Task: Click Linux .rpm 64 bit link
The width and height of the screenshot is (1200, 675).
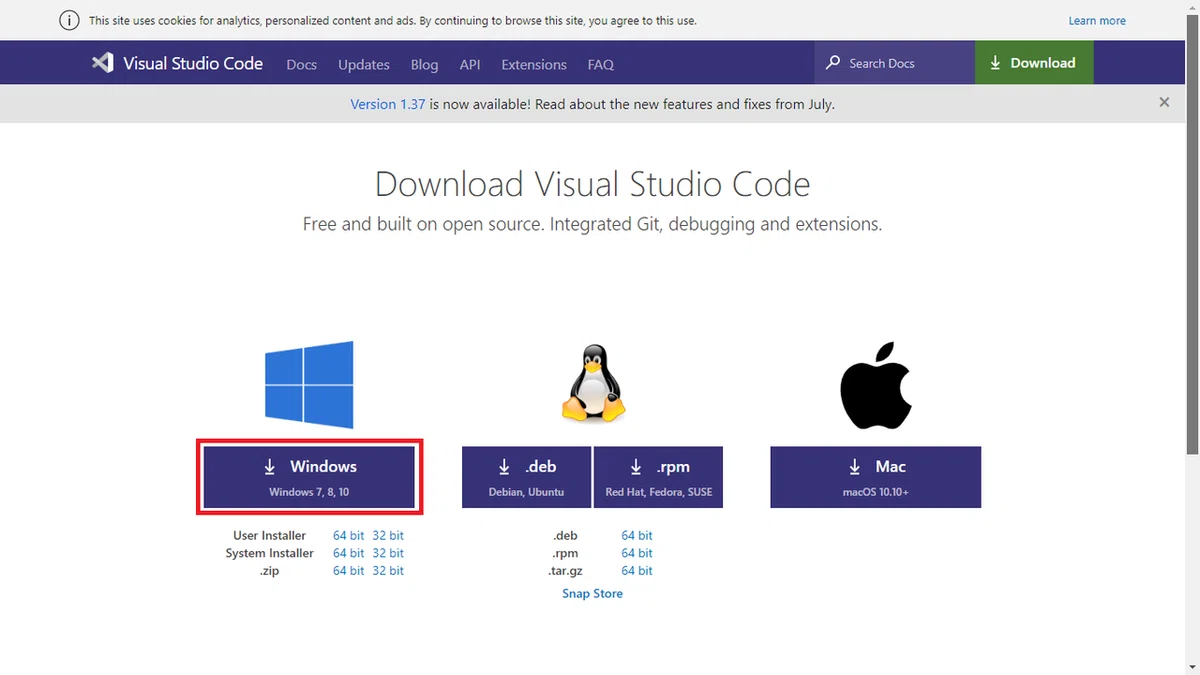Action: tap(637, 553)
